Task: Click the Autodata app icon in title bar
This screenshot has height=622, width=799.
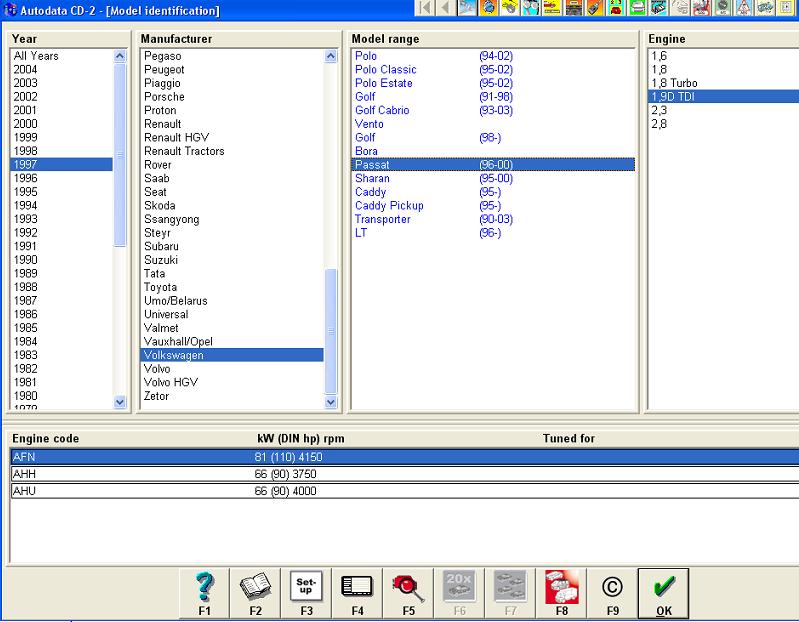Action: click(10, 10)
